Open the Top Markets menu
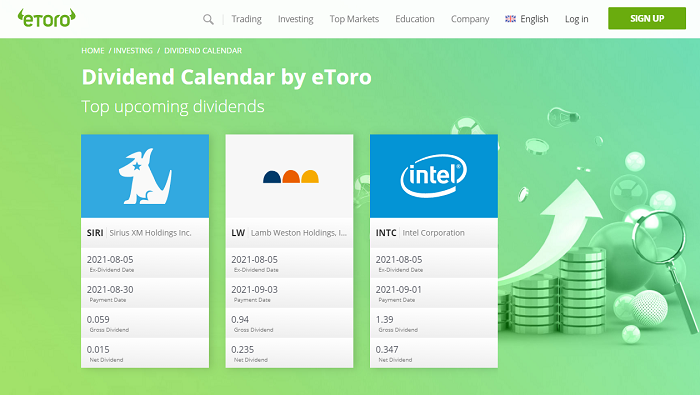The width and height of the screenshot is (700, 395). [x=354, y=19]
